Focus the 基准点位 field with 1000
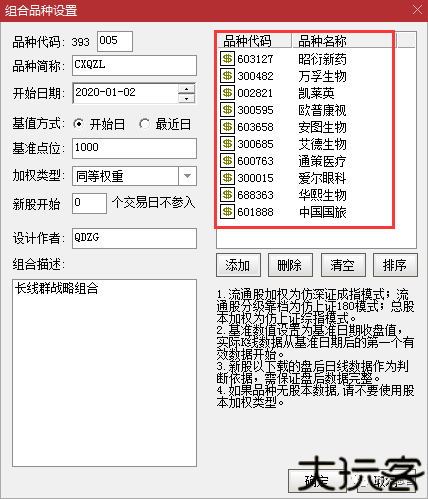 134,148
